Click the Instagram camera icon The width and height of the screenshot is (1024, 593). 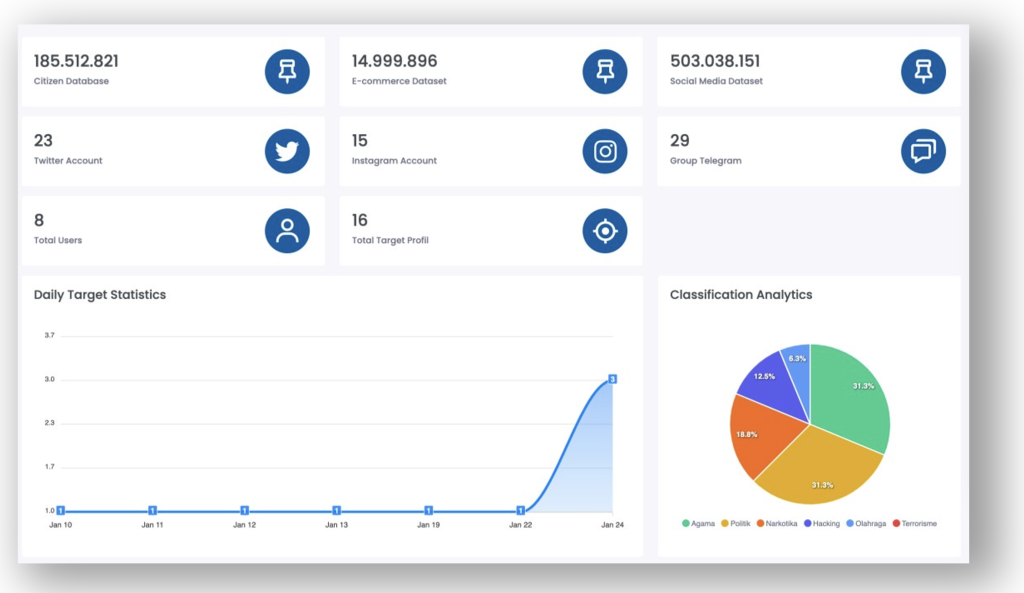605,151
